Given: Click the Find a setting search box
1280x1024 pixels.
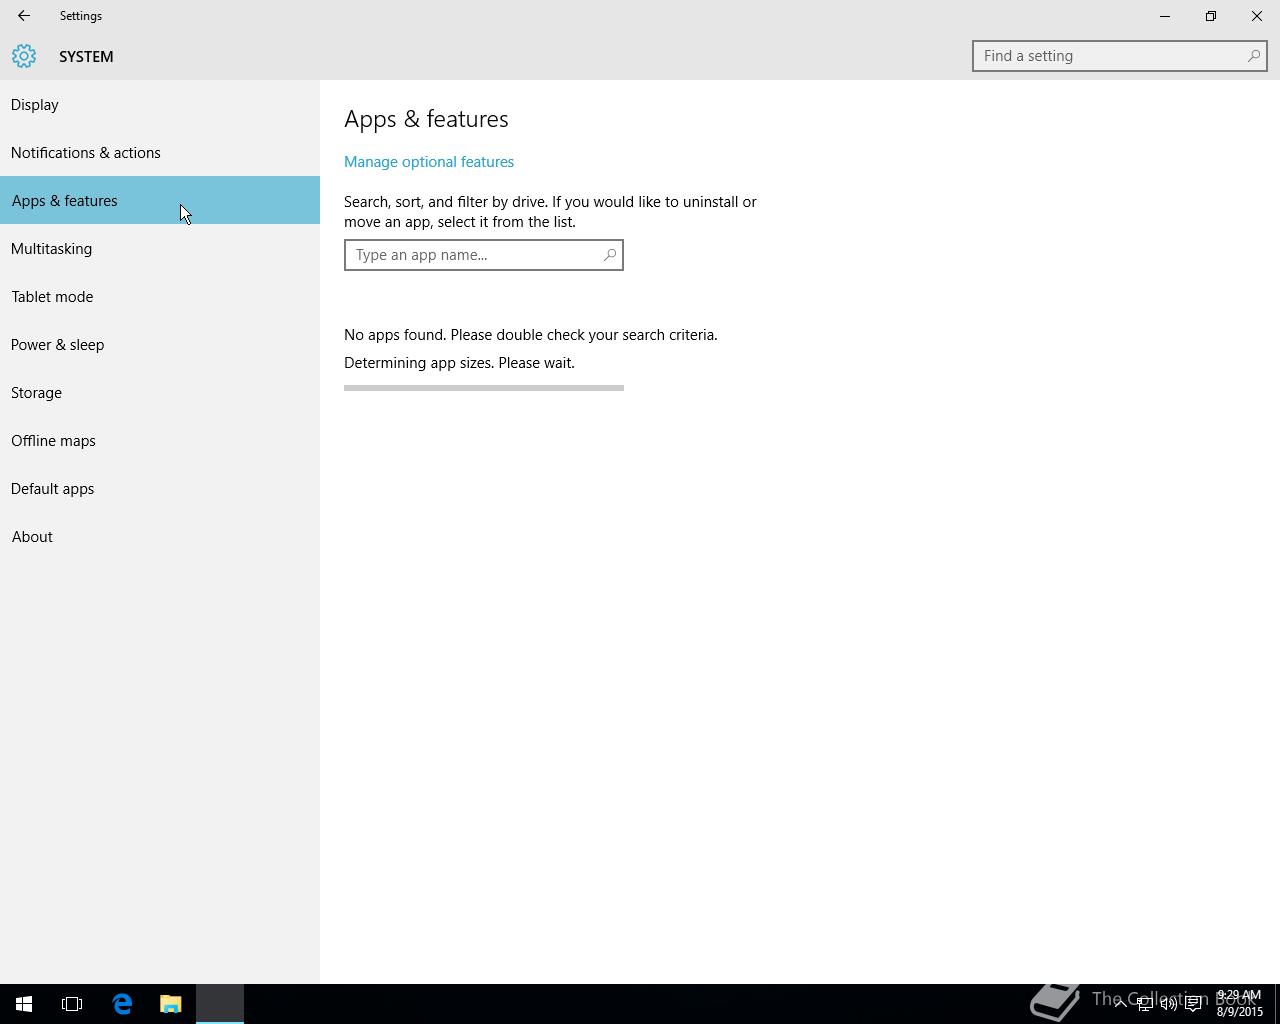Looking at the screenshot, I should coord(1120,56).
